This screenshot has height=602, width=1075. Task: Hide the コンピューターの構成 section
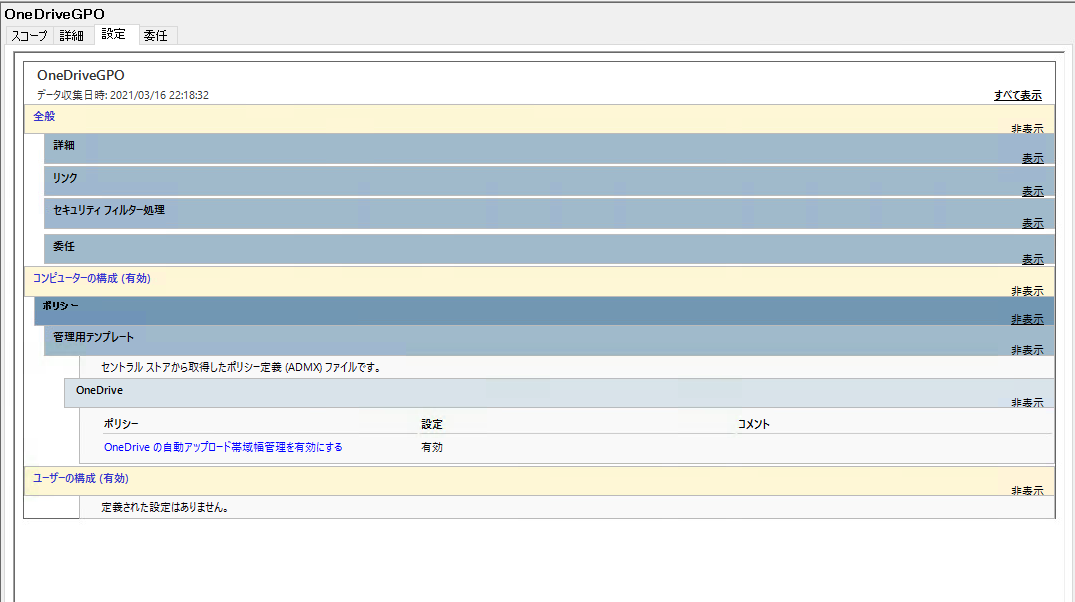click(1027, 291)
